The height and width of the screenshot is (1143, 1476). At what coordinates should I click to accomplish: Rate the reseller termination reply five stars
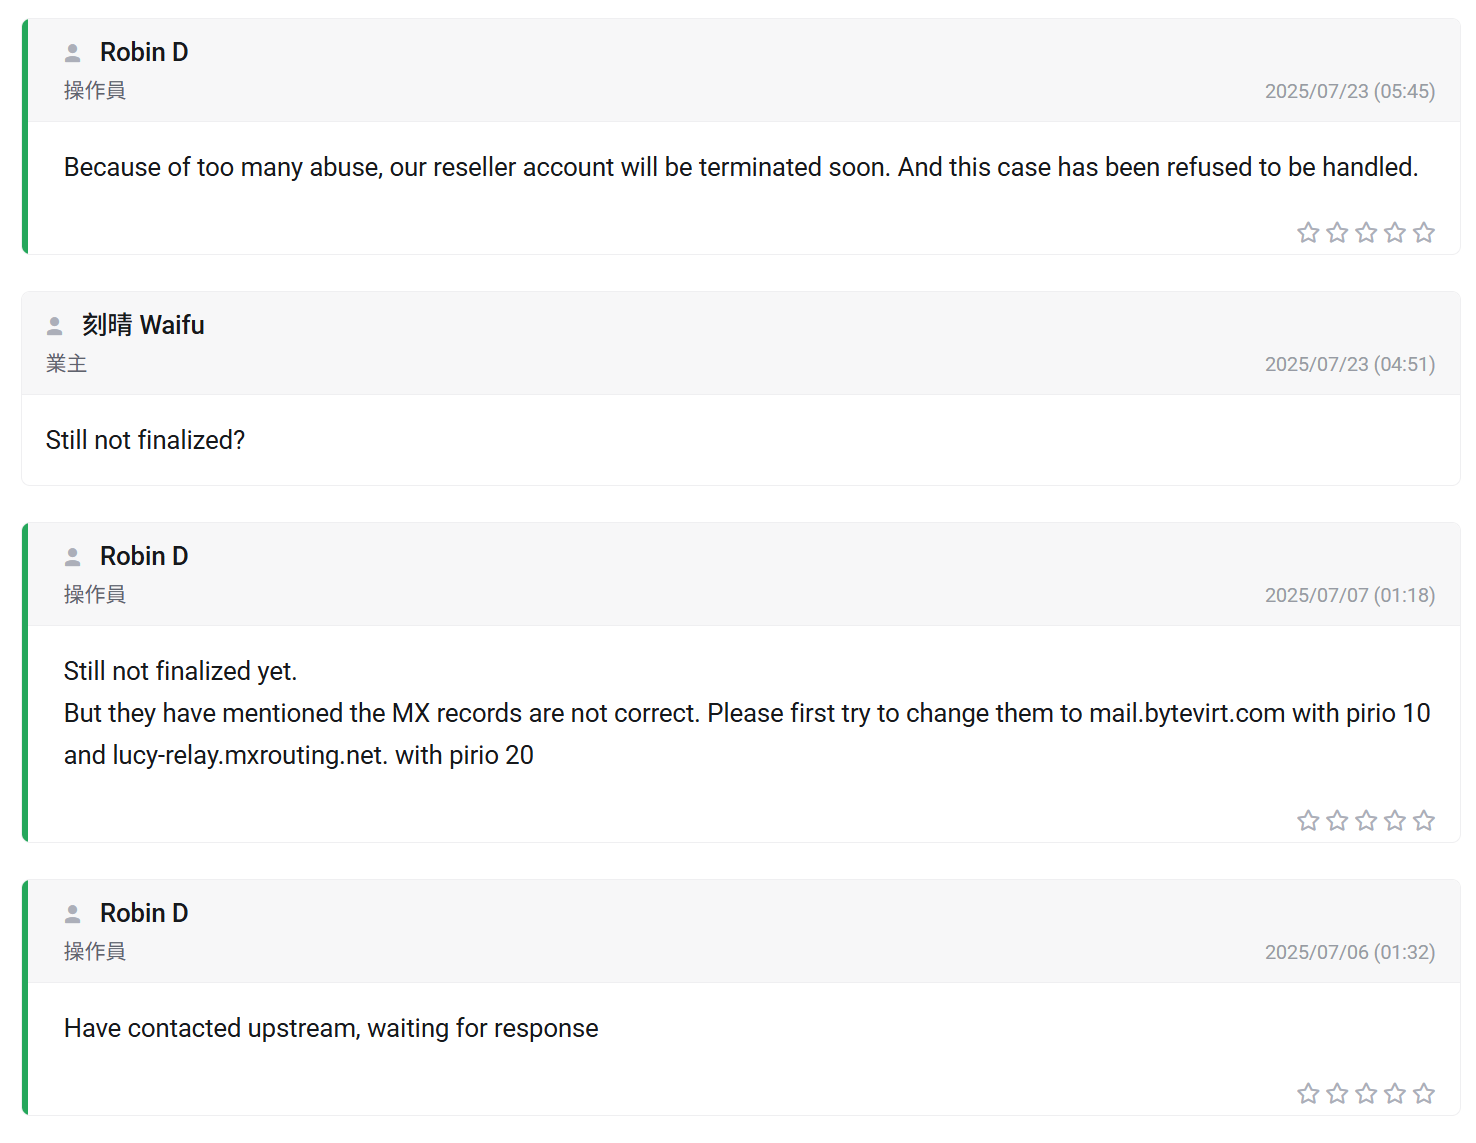click(x=1424, y=233)
